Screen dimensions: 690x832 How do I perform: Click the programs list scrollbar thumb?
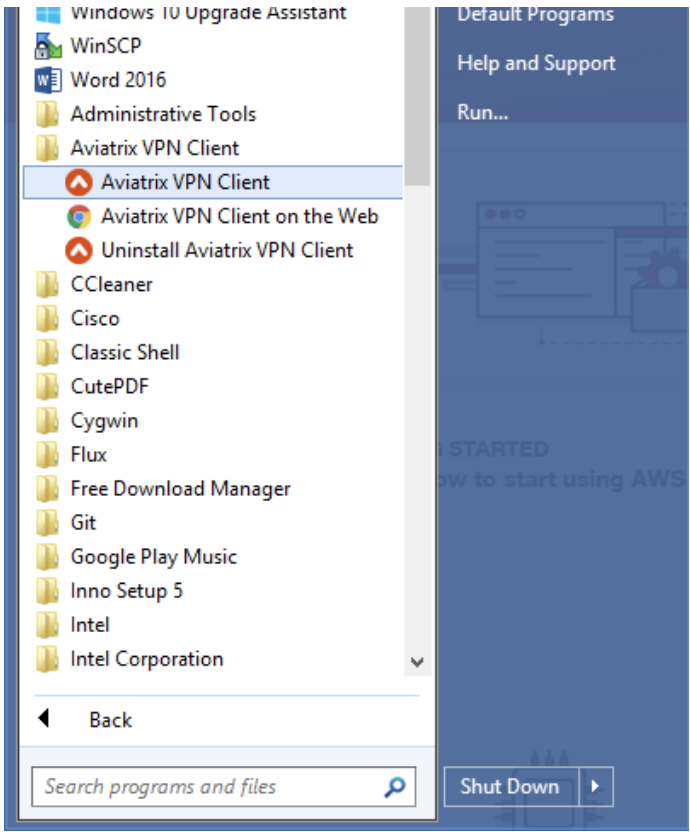tap(417, 96)
